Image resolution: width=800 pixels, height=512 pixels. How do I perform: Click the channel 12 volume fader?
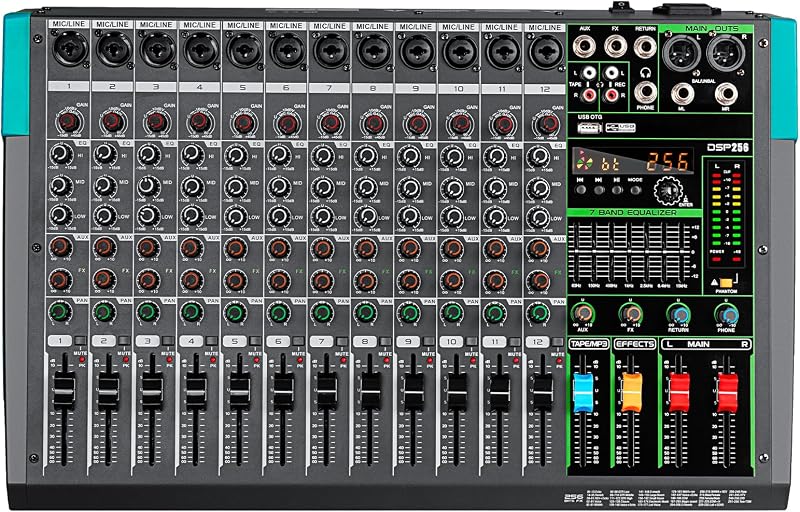tap(542, 392)
